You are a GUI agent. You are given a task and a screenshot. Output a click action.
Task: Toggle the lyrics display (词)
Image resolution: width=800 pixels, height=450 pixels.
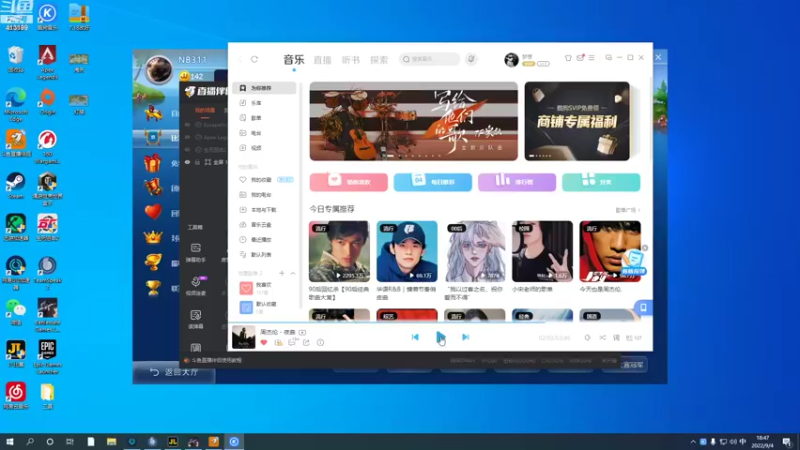[x=616, y=338]
